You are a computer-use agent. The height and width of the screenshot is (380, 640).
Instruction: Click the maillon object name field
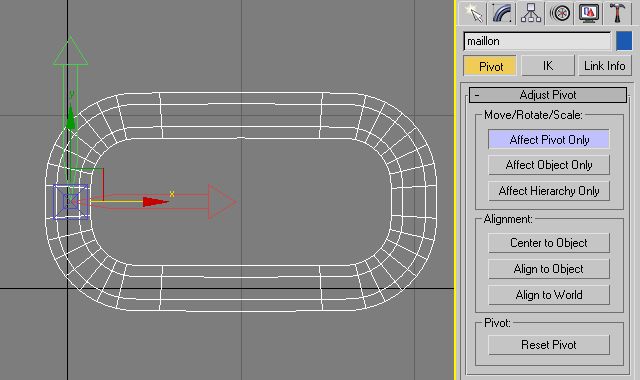pos(537,41)
